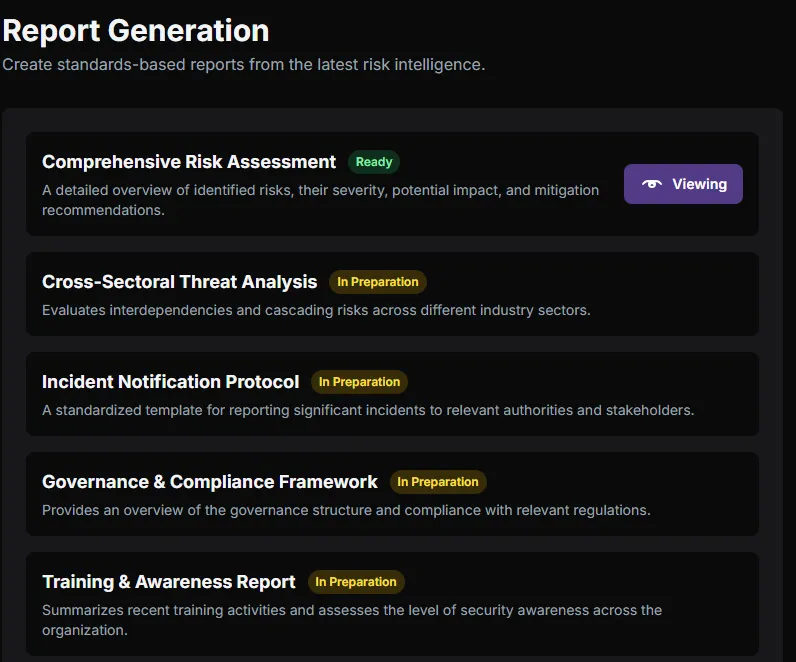Screen dimensions: 796x662
Task: Click In Preparation badge beside Cross-Sectoral Threat Analysis
Action: [378, 282]
